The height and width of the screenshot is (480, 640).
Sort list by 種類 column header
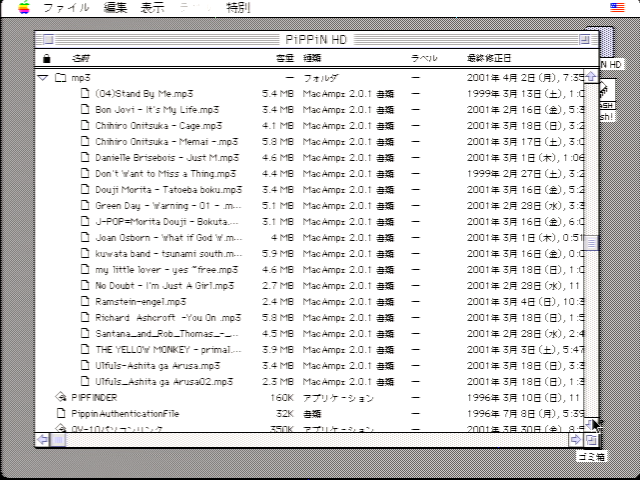[x=312, y=58]
